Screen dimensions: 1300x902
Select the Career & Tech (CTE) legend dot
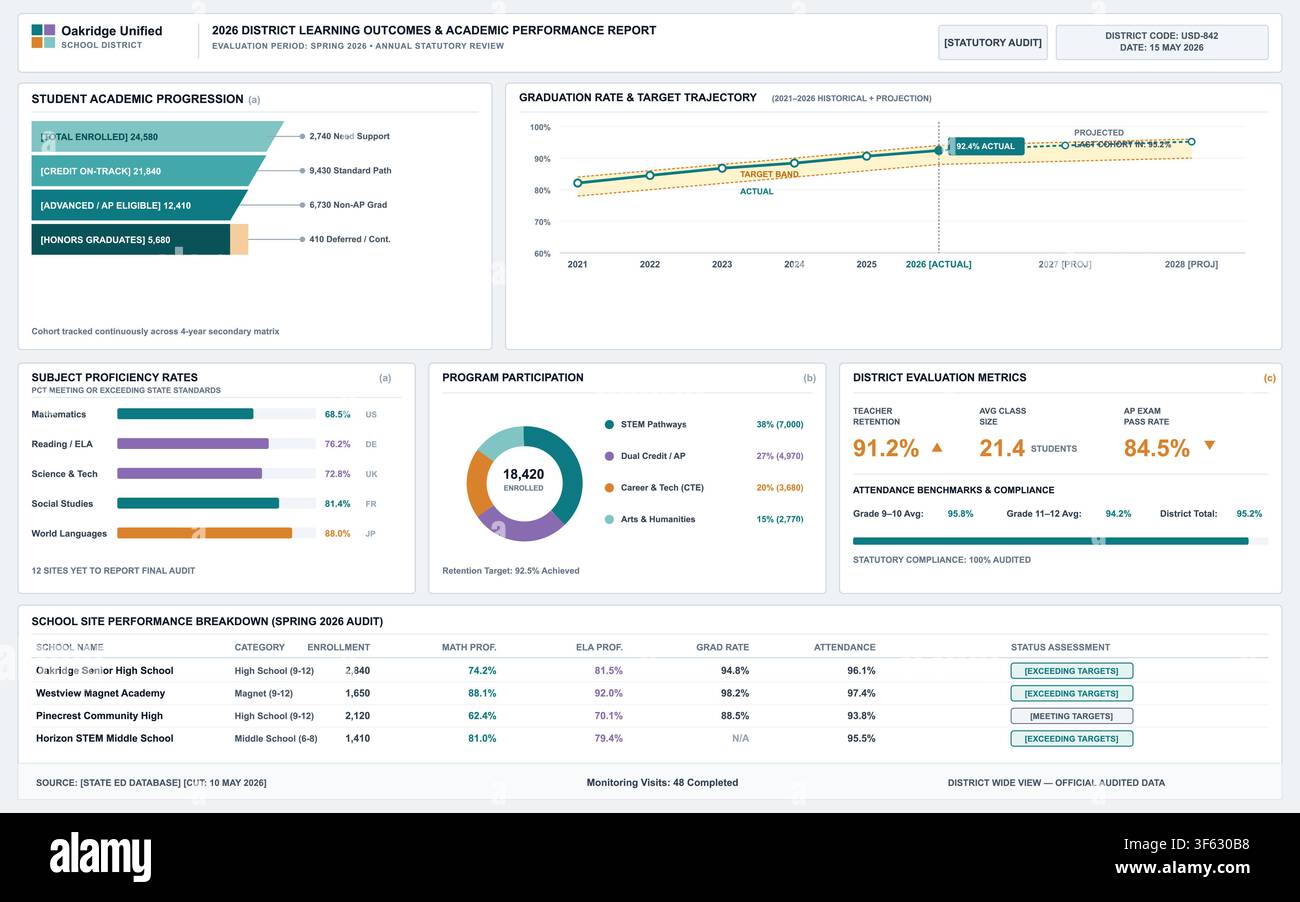[609, 488]
